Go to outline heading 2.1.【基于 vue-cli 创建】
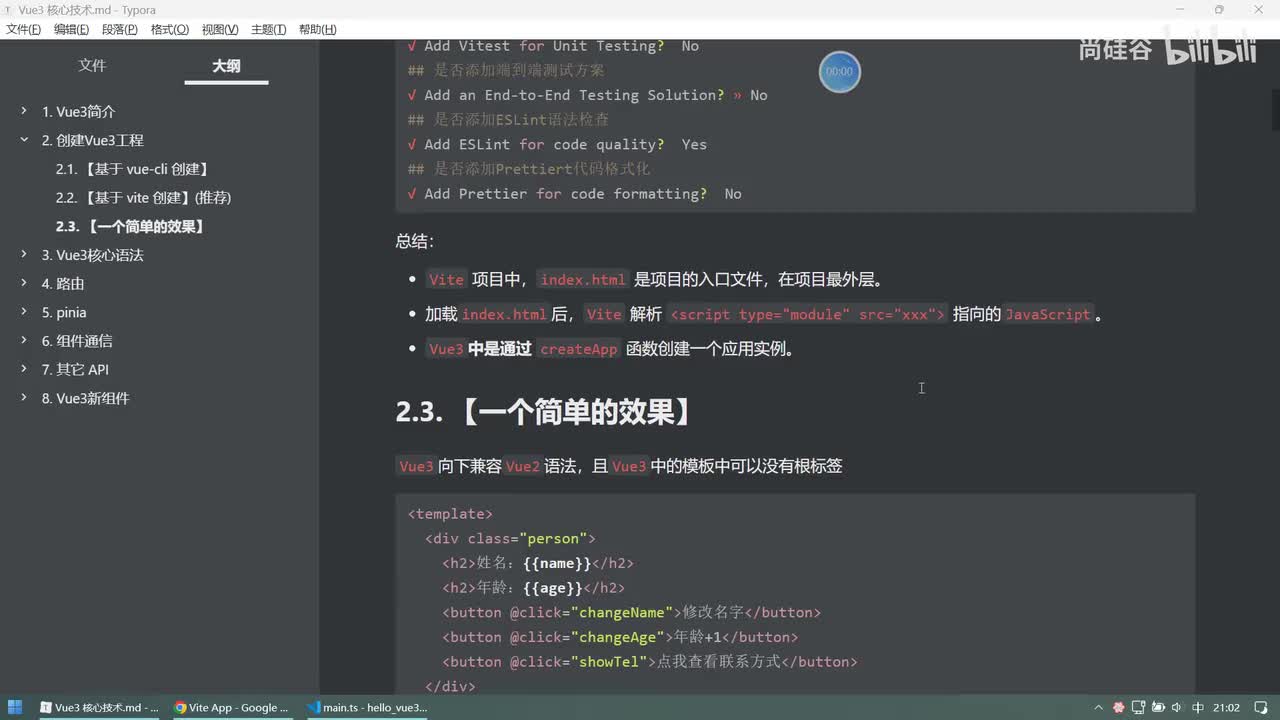Image resolution: width=1280 pixels, height=720 pixels. click(x=133, y=169)
